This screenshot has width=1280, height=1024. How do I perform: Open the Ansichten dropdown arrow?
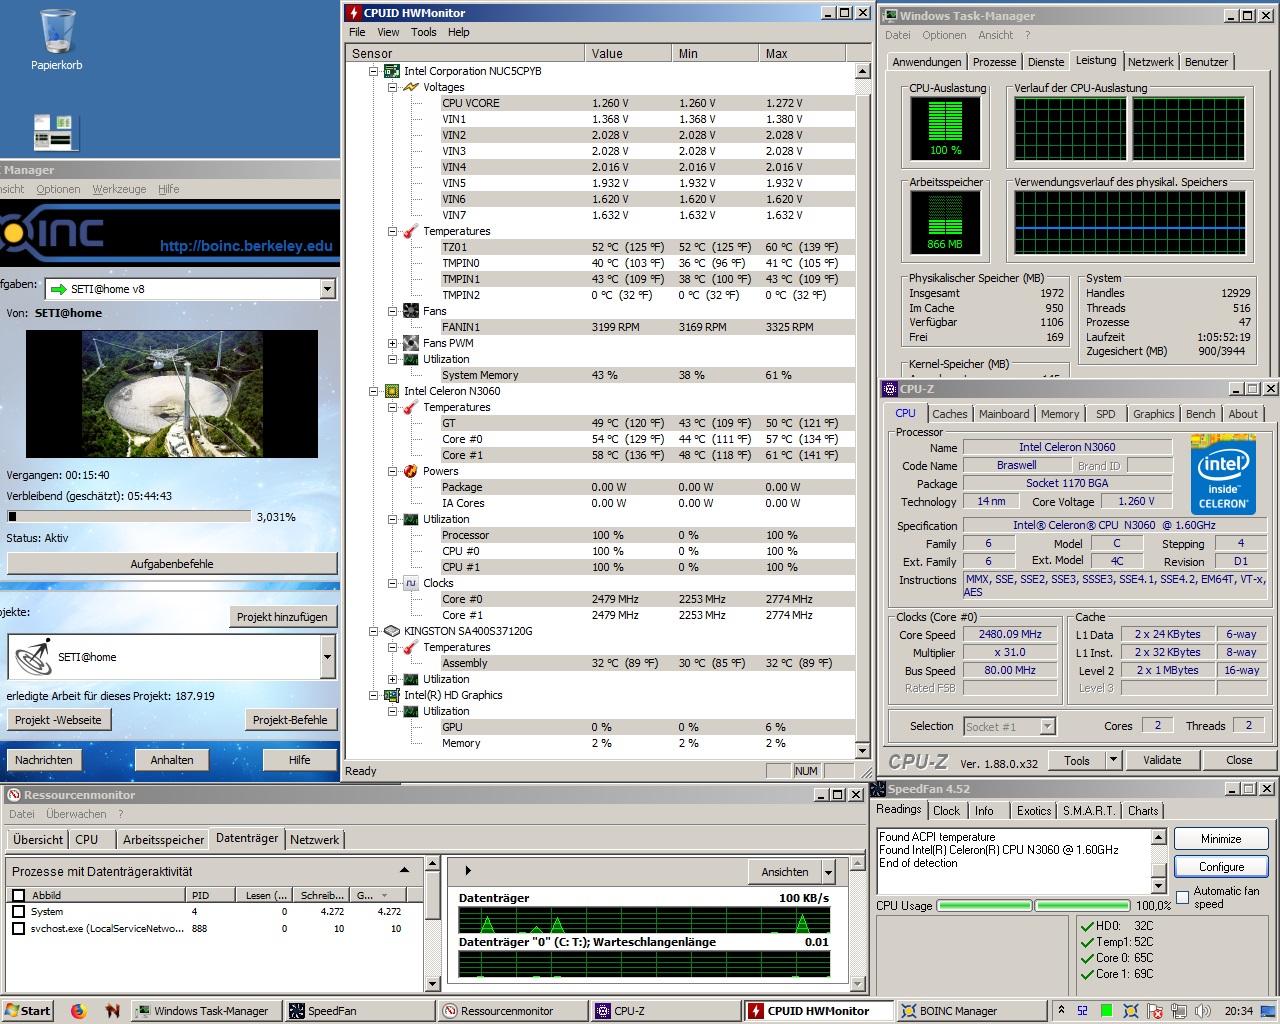828,872
